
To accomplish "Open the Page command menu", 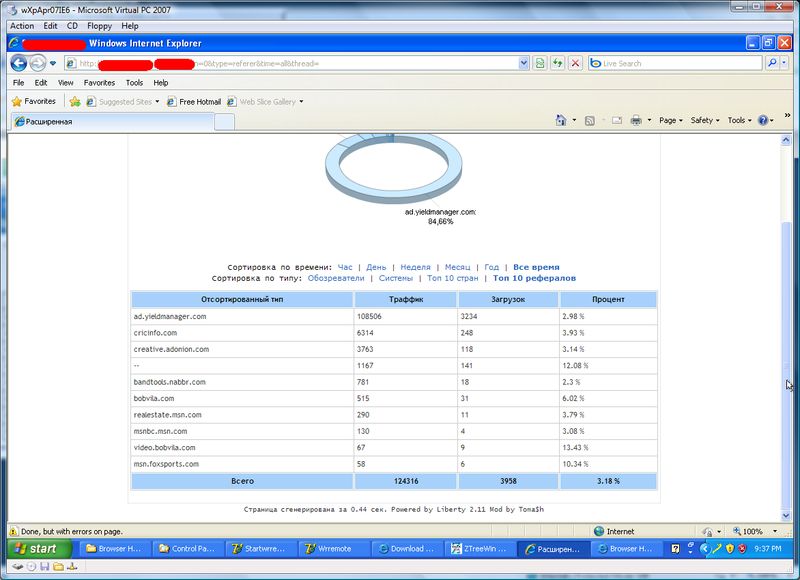I will pos(670,120).
